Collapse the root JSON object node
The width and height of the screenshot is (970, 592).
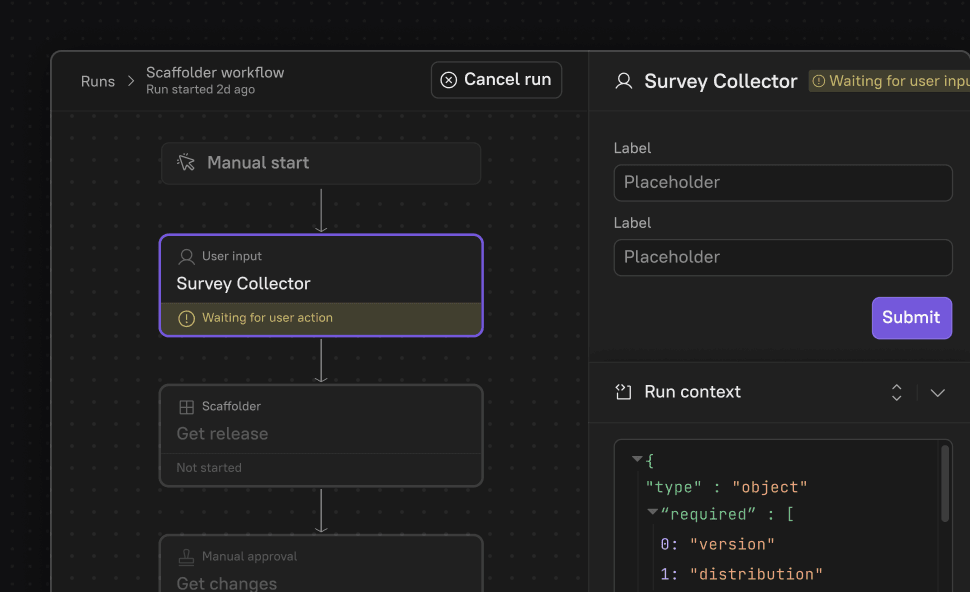[x=637, y=459]
